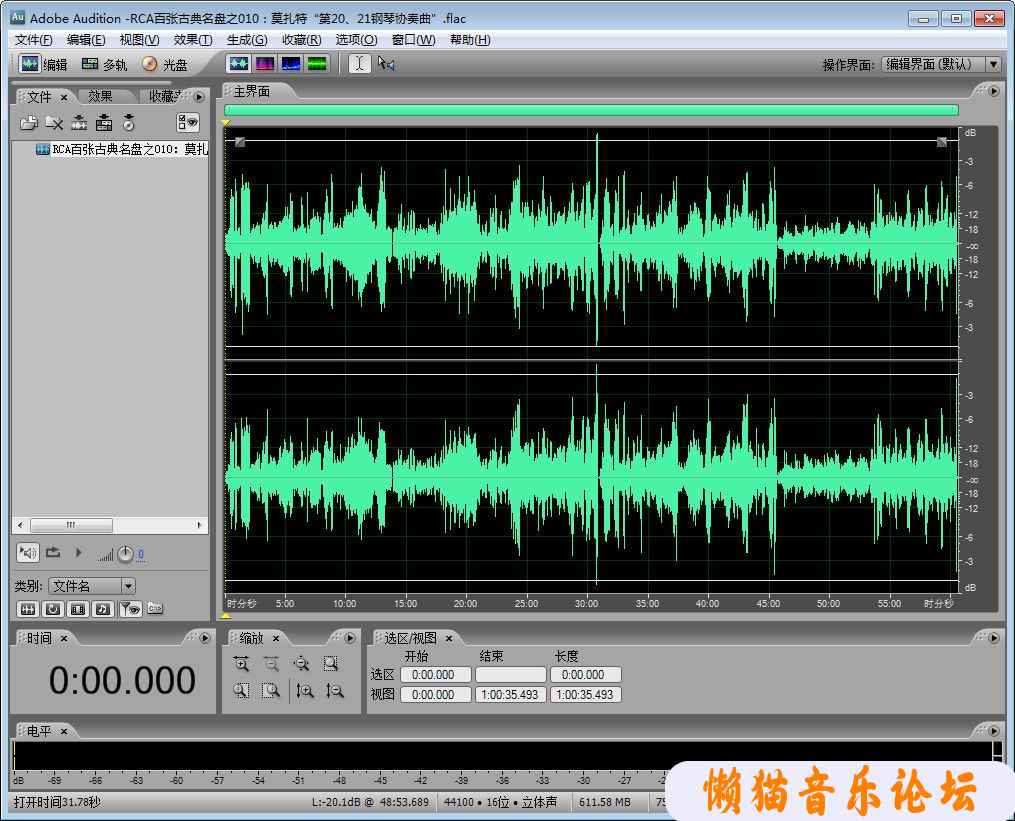Switch to Multitrack (多轨) view
1015x821 pixels.
tap(104, 64)
